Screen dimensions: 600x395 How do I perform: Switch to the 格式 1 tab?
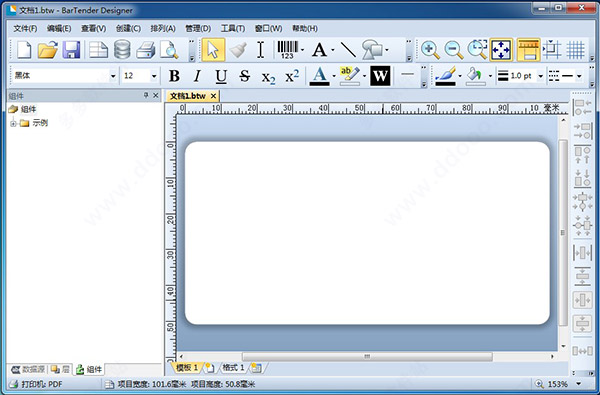tap(233, 368)
